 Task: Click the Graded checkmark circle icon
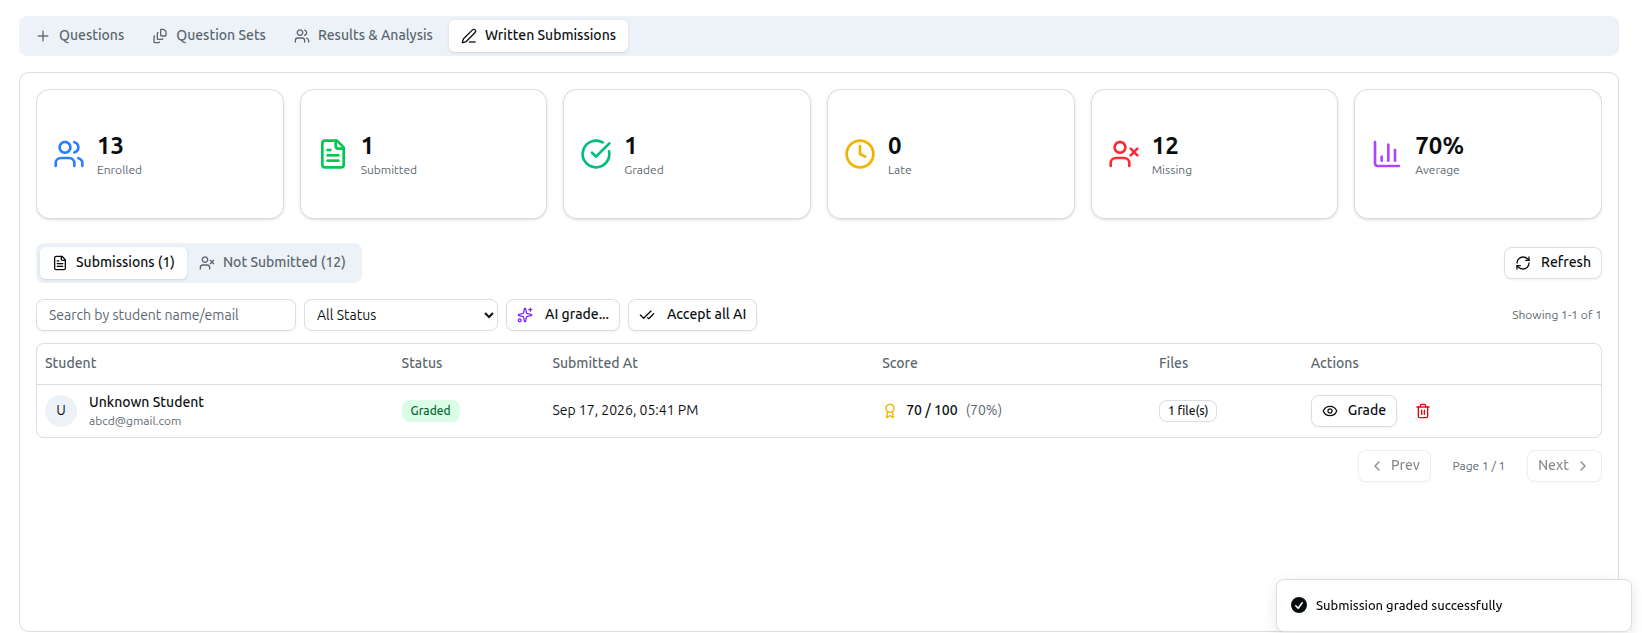tap(596, 154)
